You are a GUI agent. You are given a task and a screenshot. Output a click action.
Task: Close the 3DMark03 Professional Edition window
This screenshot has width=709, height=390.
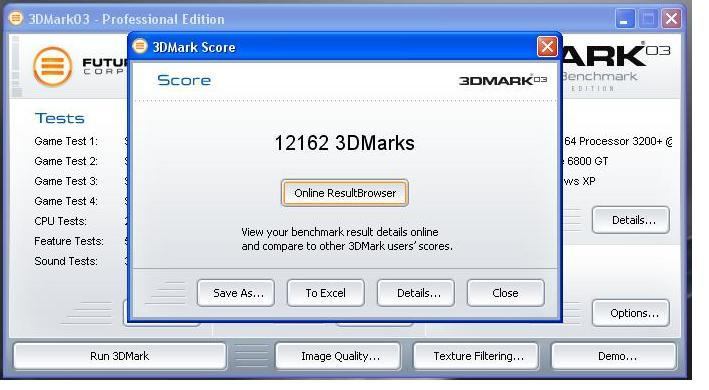click(x=671, y=19)
